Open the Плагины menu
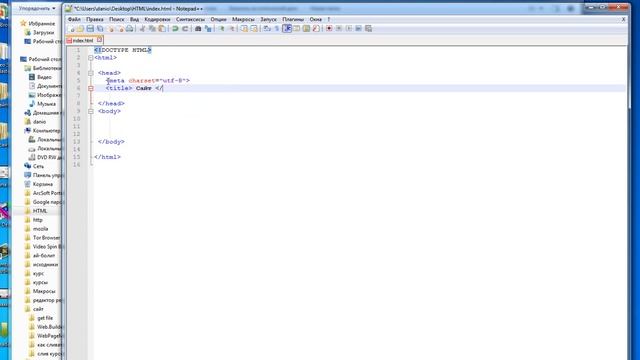 (293, 19)
